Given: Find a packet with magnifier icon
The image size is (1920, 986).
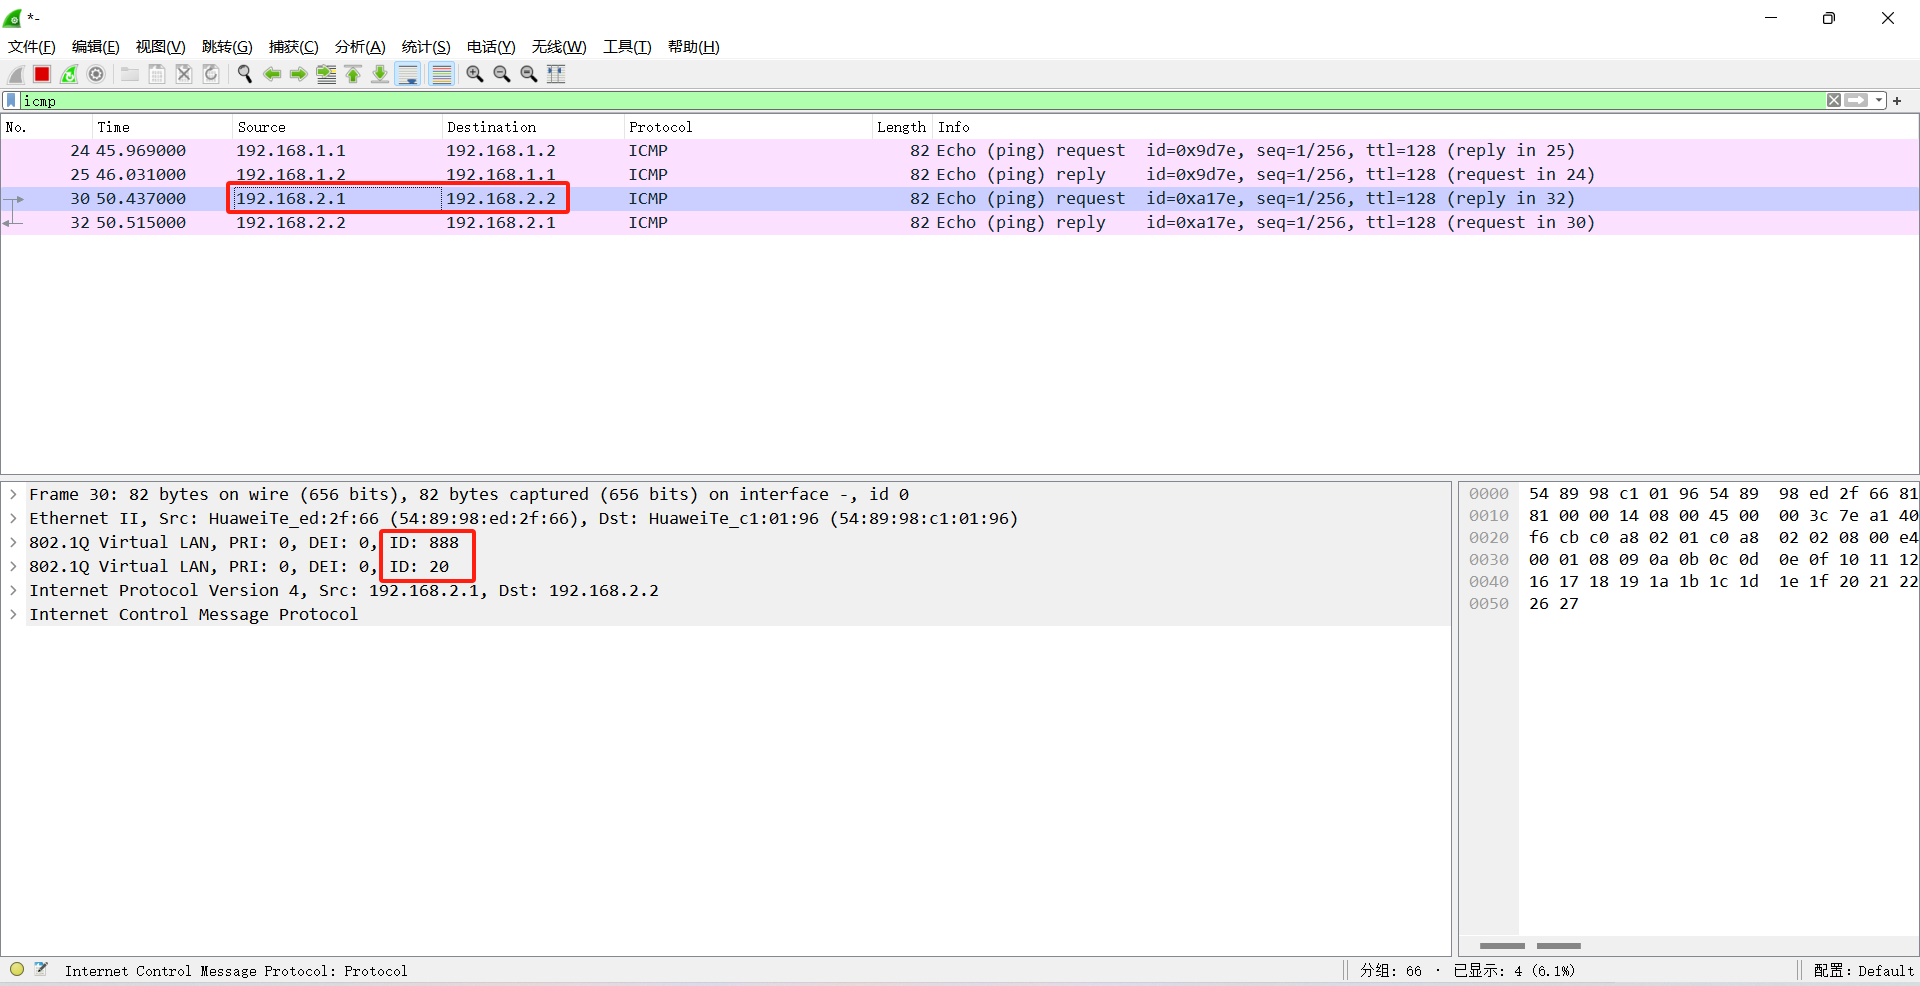Looking at the screenshot, I should 244,74.
